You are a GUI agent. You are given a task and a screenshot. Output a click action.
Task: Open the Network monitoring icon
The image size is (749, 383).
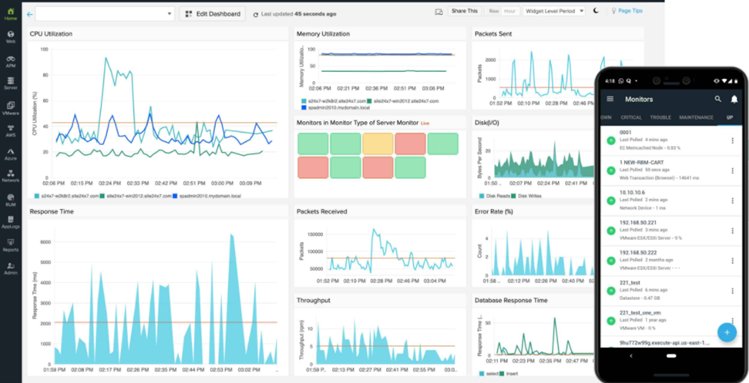pyautogui.click(x=11, y=176)
